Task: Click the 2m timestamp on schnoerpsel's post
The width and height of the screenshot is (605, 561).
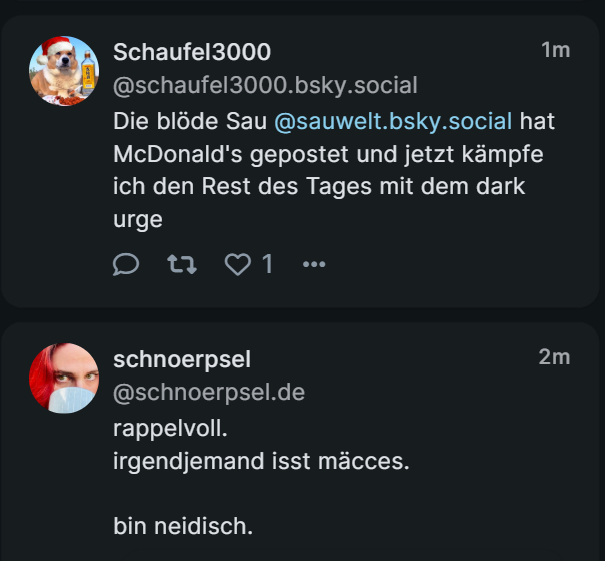Action: click(554, 357)
